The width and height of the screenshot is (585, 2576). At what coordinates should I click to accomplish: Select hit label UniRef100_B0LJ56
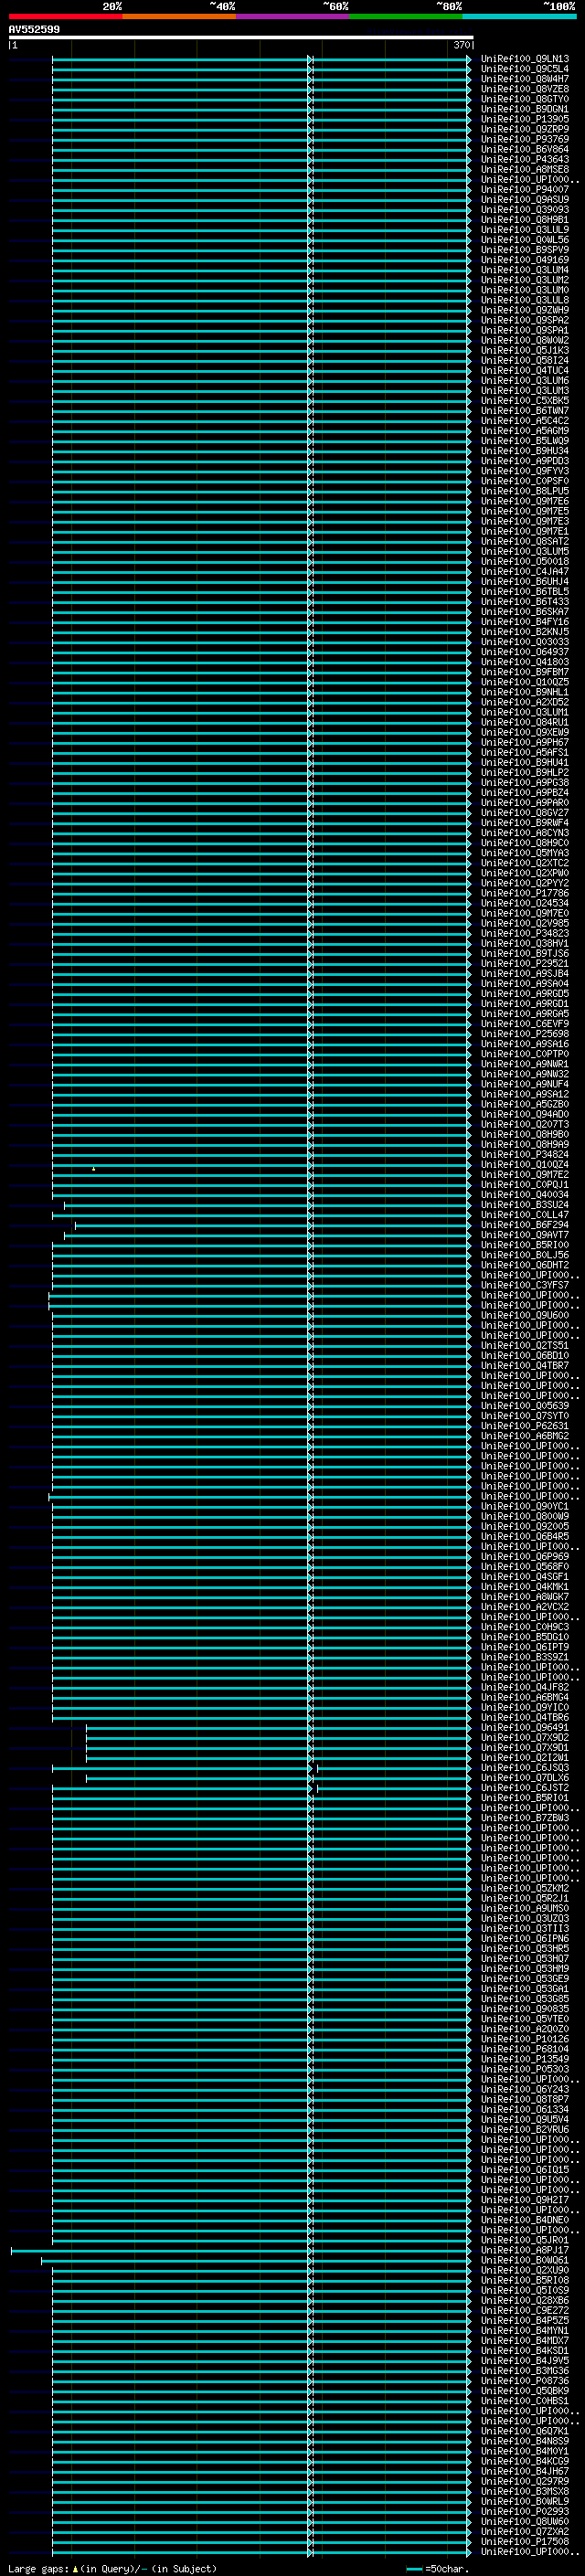click(x=525, y=1255)
